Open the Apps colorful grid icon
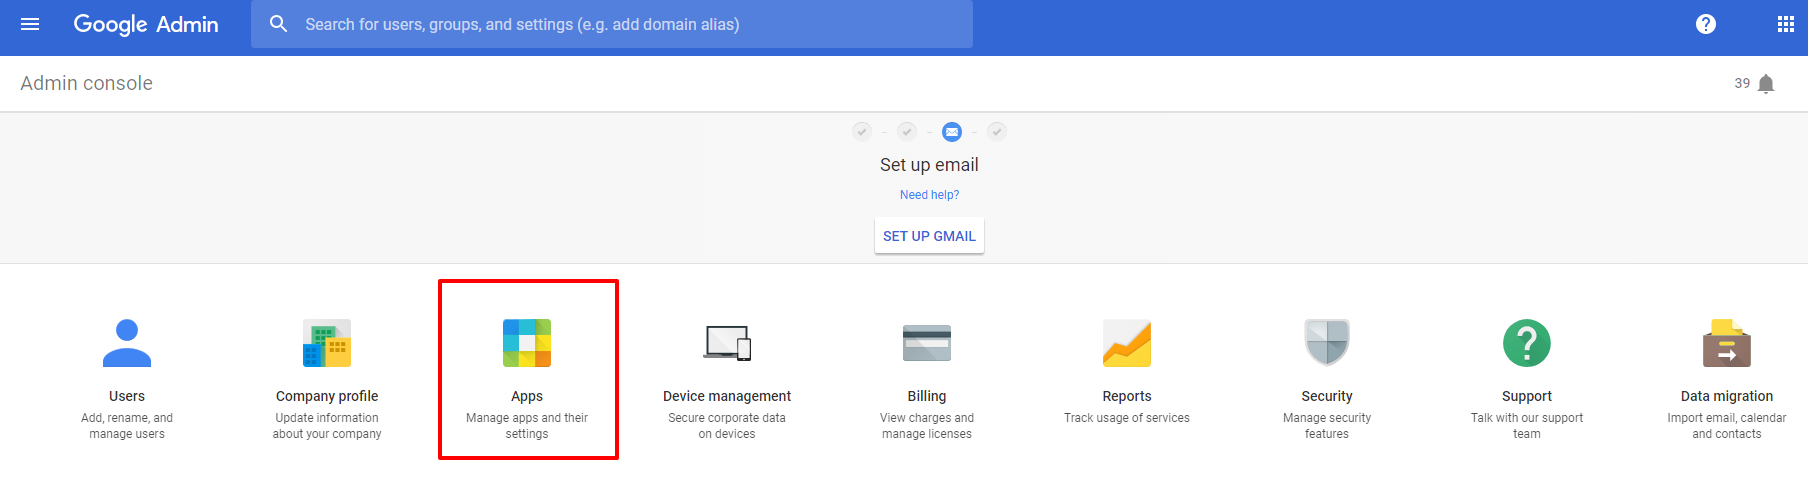 [527, 343]
